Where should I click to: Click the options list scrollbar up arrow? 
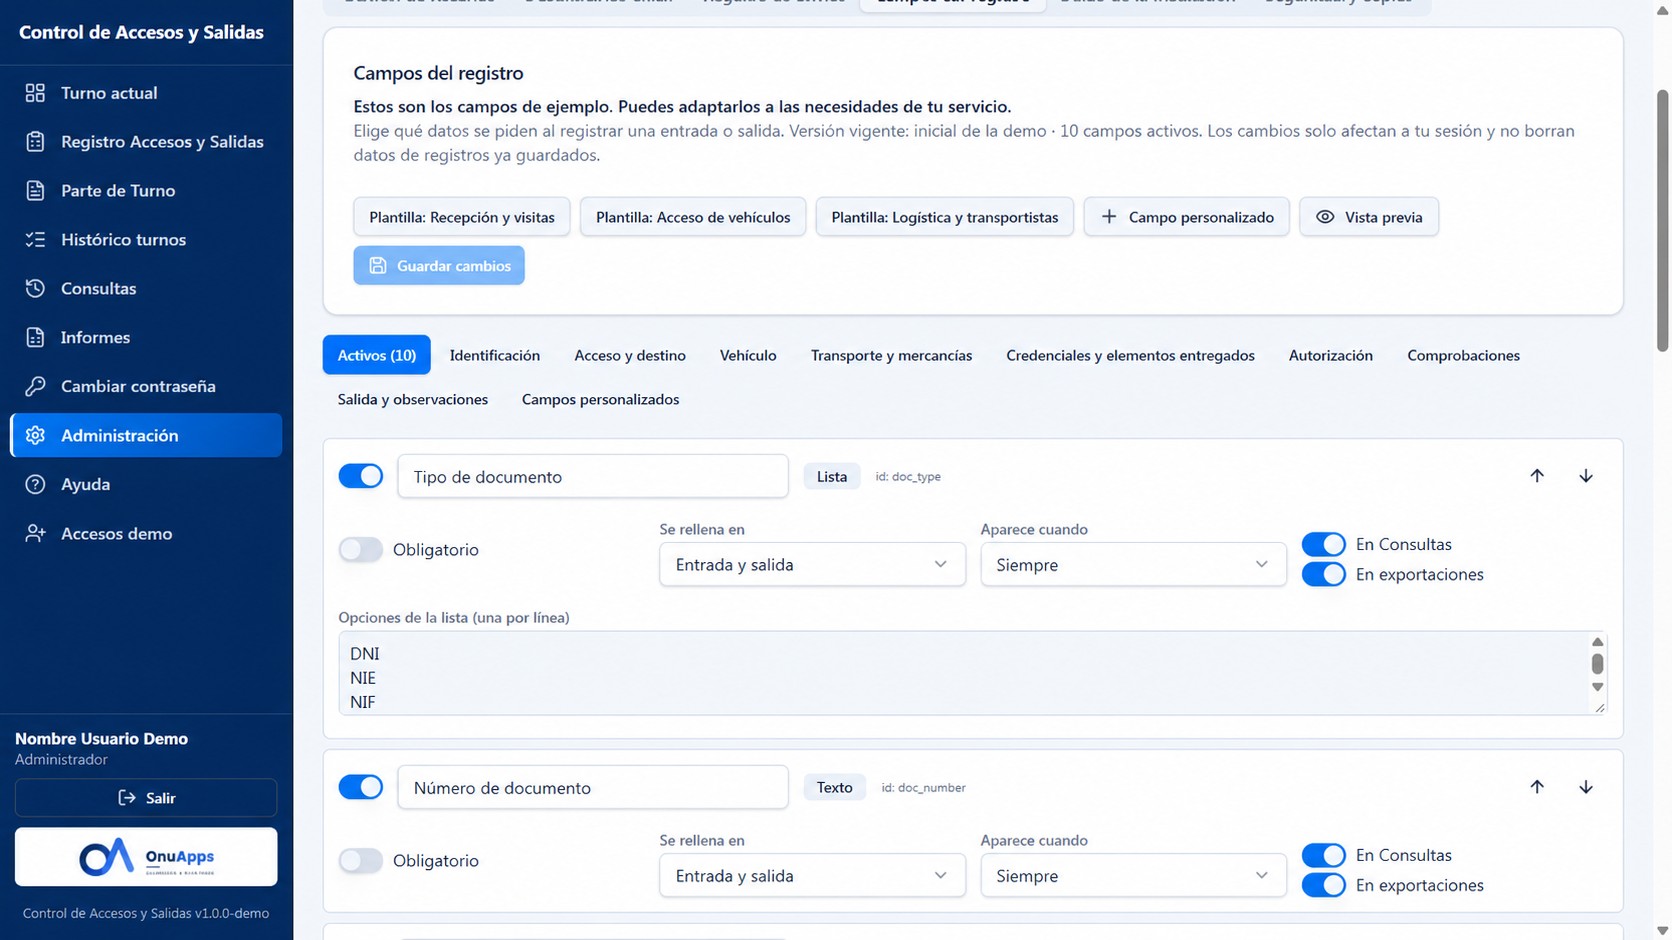click(1598, 642)
